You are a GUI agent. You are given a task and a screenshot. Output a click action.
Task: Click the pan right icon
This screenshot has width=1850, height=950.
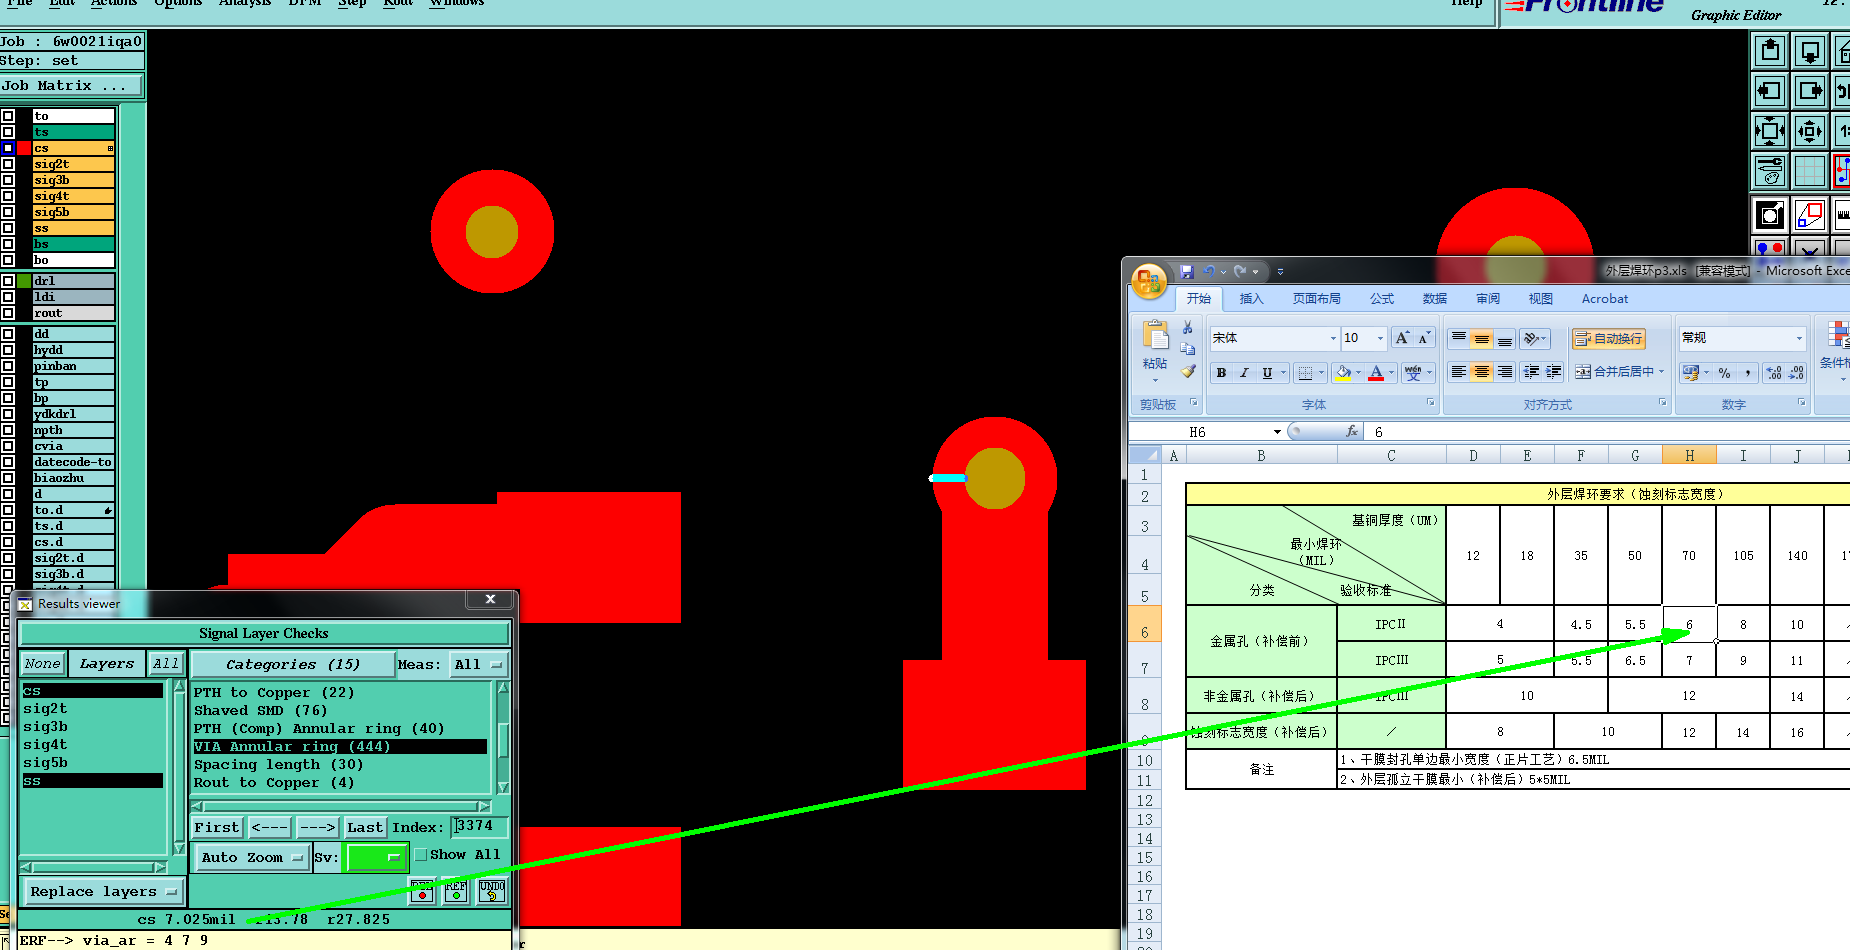click(1810, 91)
